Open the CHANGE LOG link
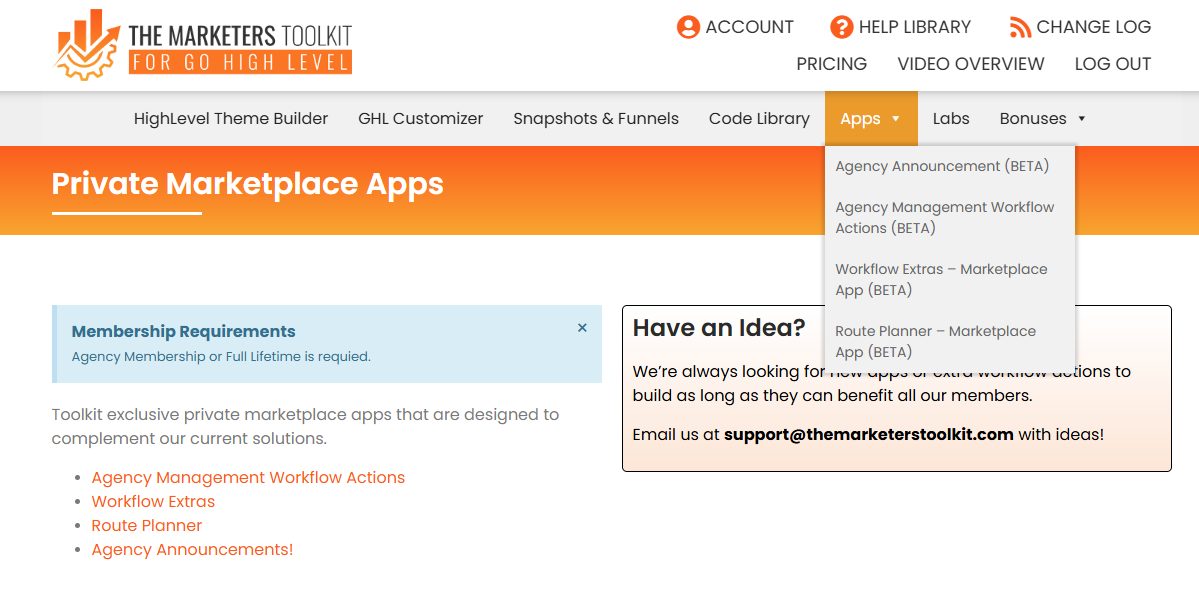The height and width of the screenshot is (616, 1199). (1093, 28)
